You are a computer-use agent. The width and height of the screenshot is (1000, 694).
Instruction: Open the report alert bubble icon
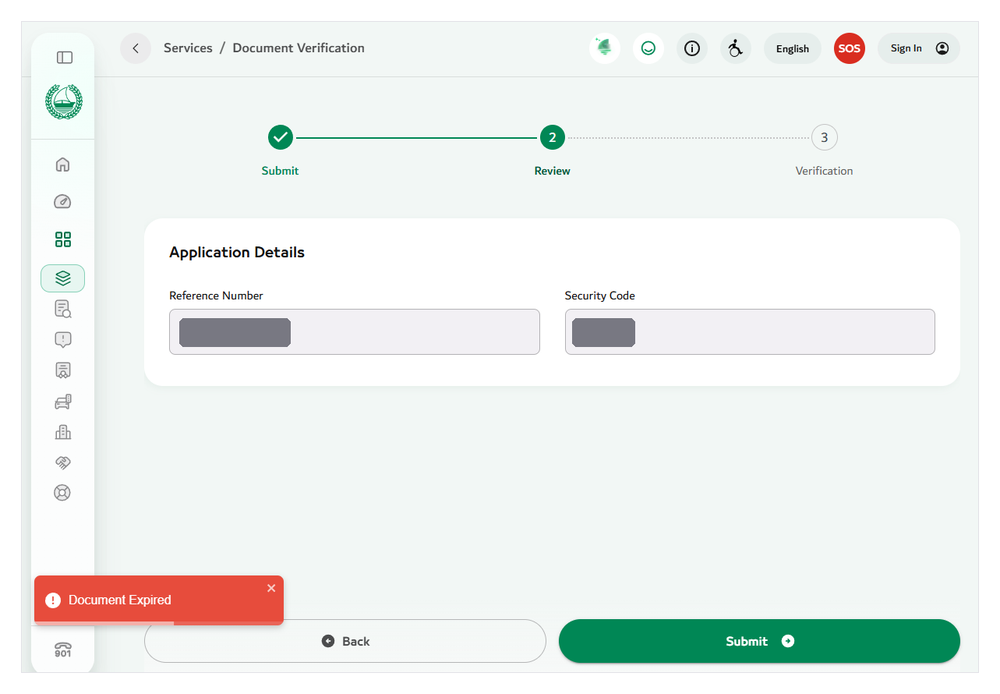coord(62,339)
